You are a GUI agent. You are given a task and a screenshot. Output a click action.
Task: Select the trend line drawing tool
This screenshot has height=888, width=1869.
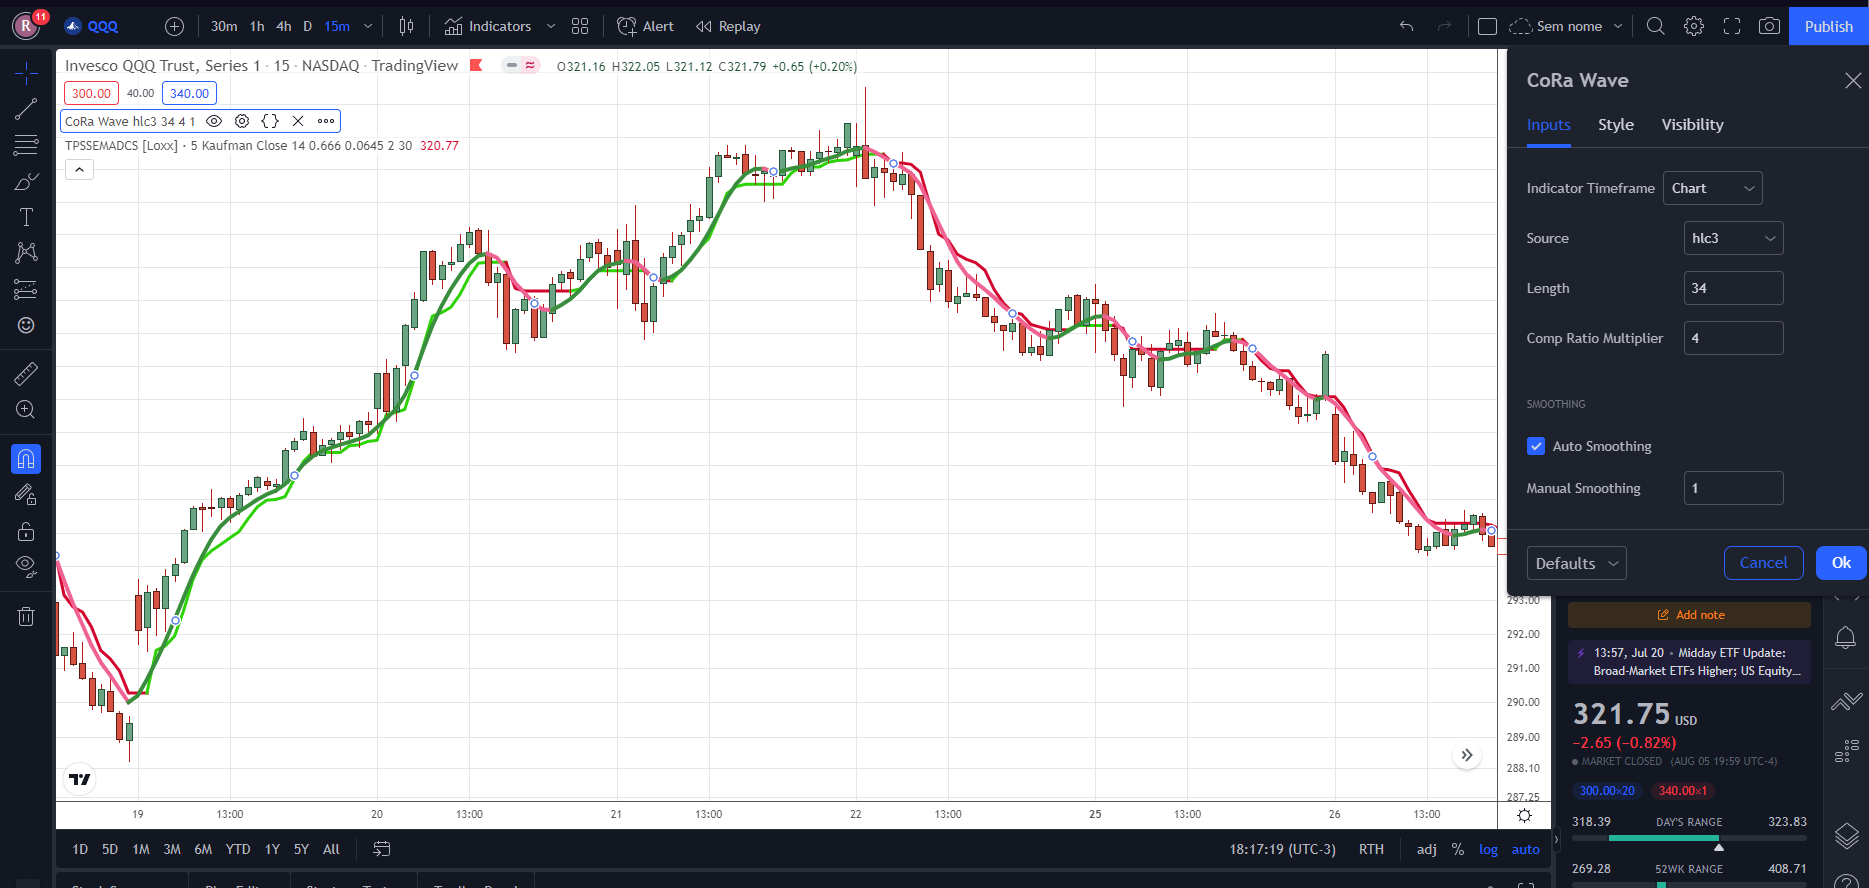click(26, 109)
